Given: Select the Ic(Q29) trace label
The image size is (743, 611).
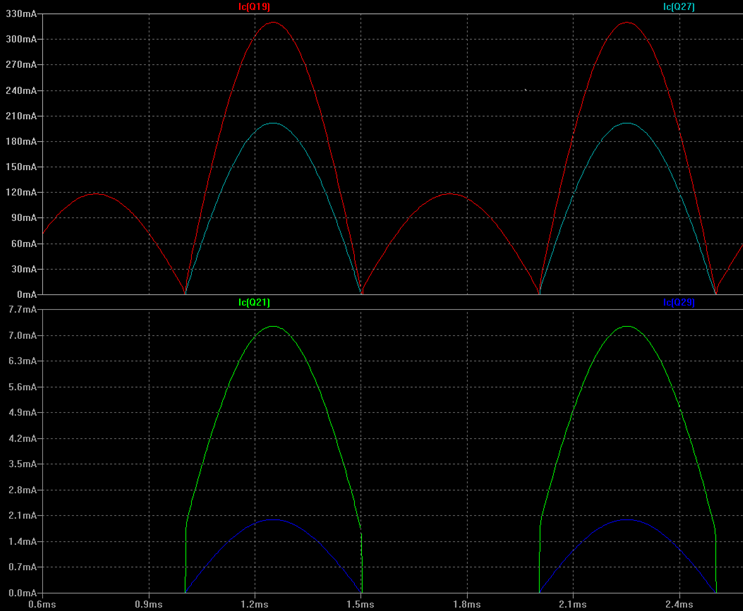Looking at the screenshot, I should coord(679,302).
